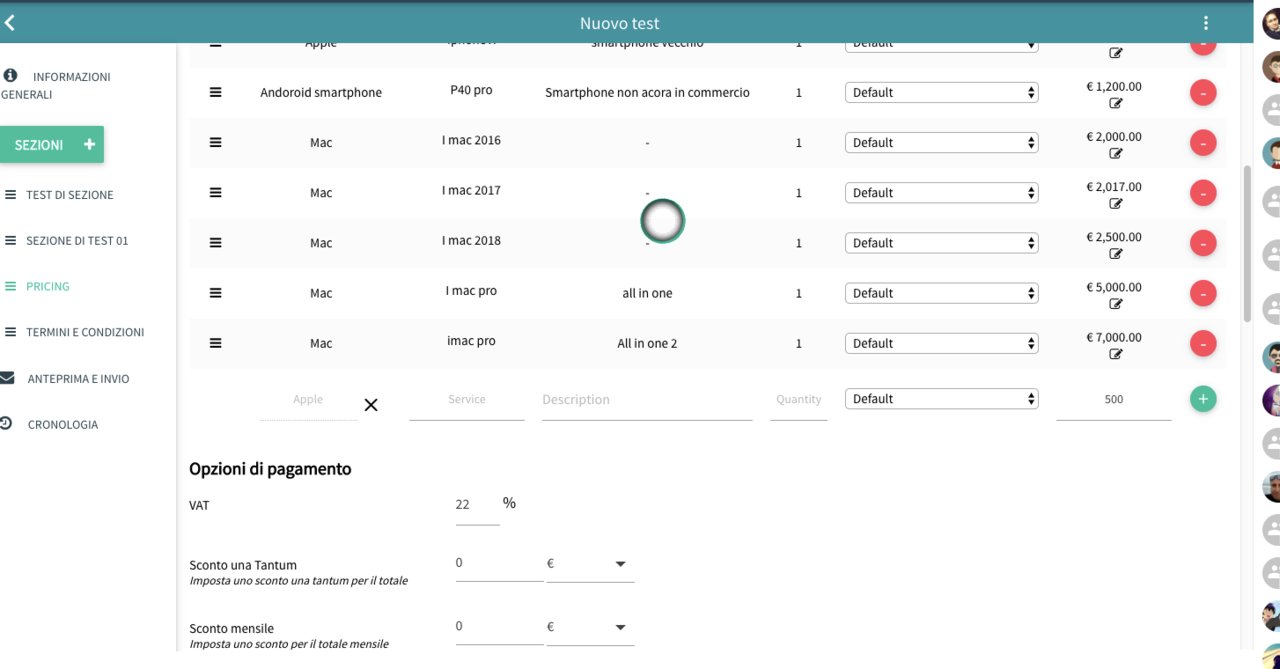This screenshot has height=669, width=1280.
Task: Open Default dropdown for I mac 2017
Action: [941, 193]
